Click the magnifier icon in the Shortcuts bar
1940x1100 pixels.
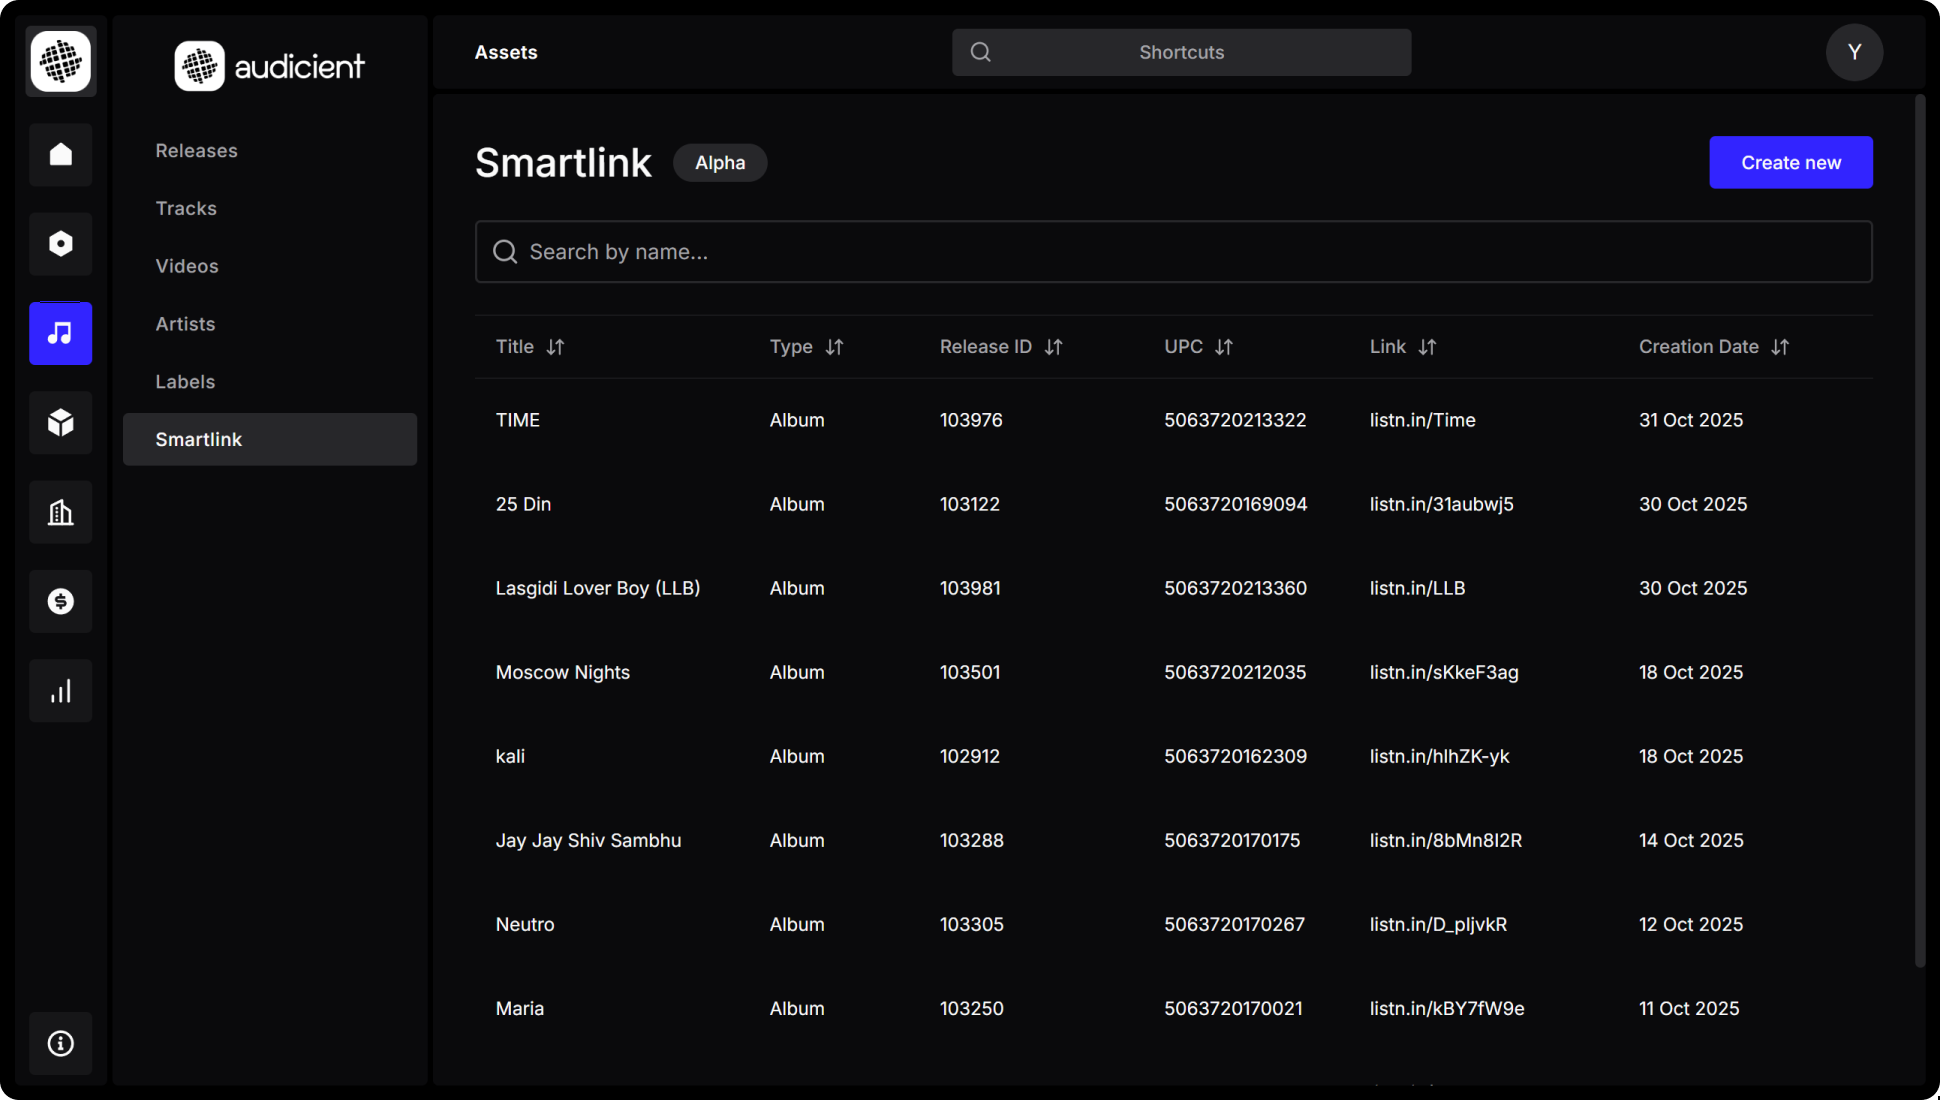(980, 52)
